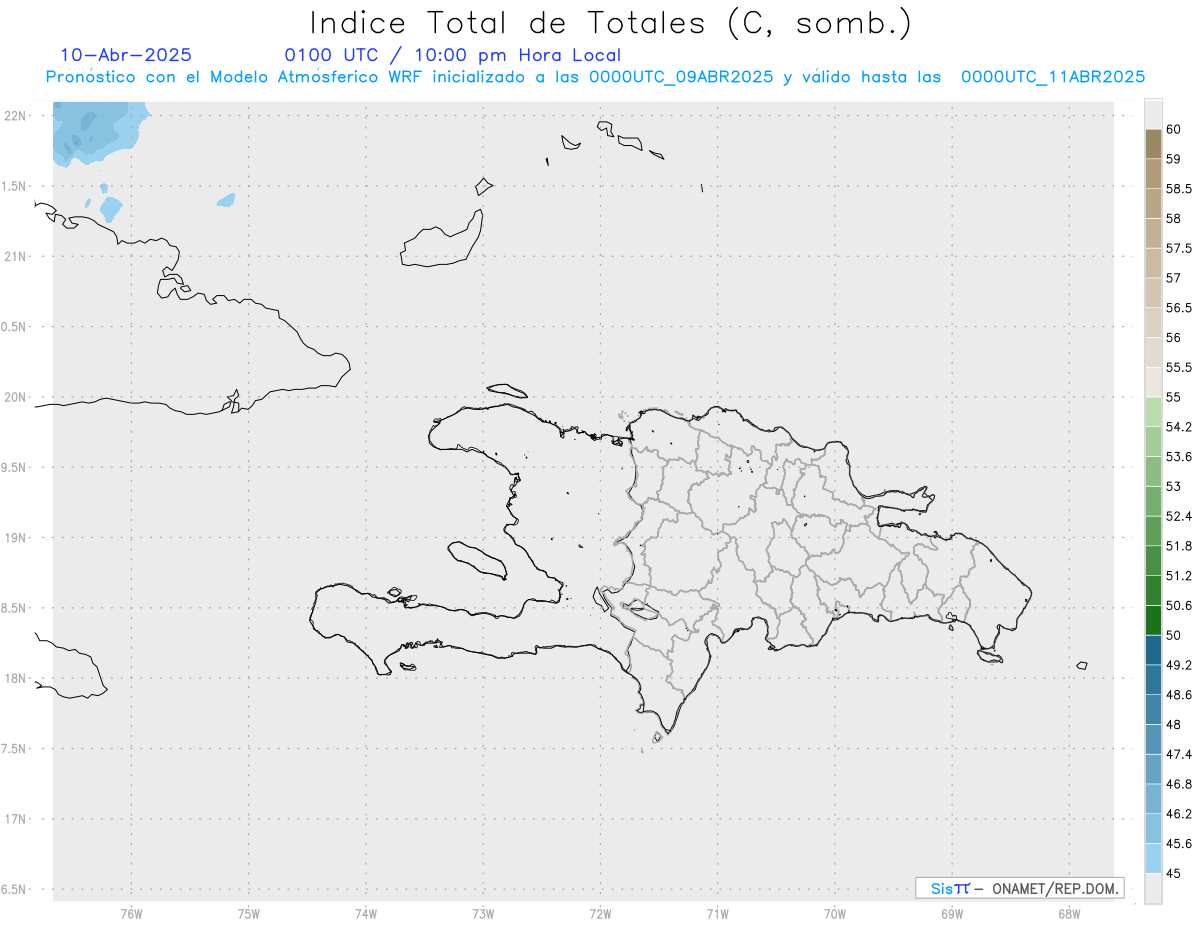
Task: Click the '52.4' value on the color scale
Action: pyautogui.click(x=1178, y=517)
